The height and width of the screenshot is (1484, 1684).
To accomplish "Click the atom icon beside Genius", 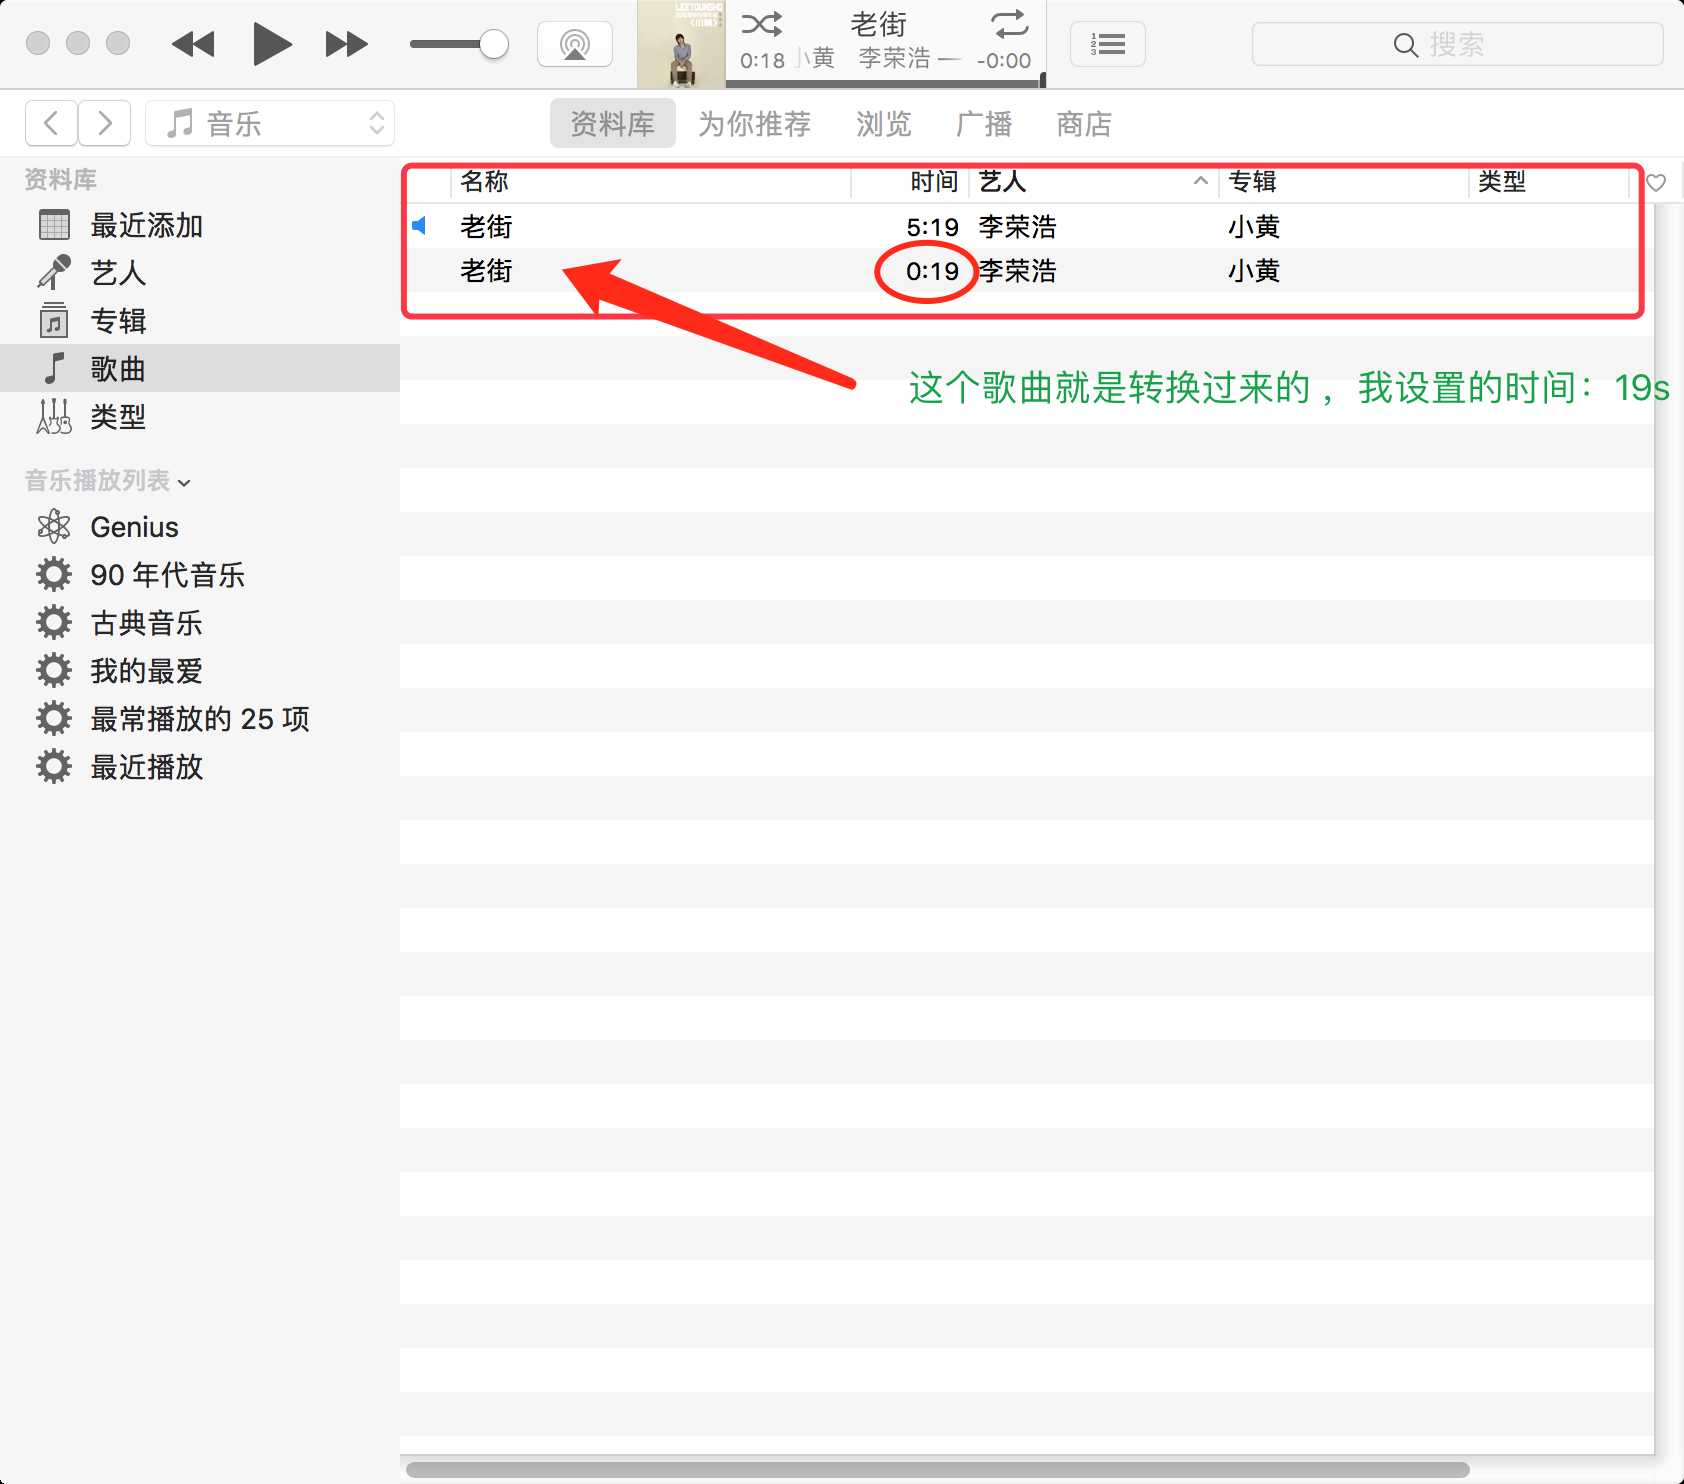I will (x=54, y=526).
